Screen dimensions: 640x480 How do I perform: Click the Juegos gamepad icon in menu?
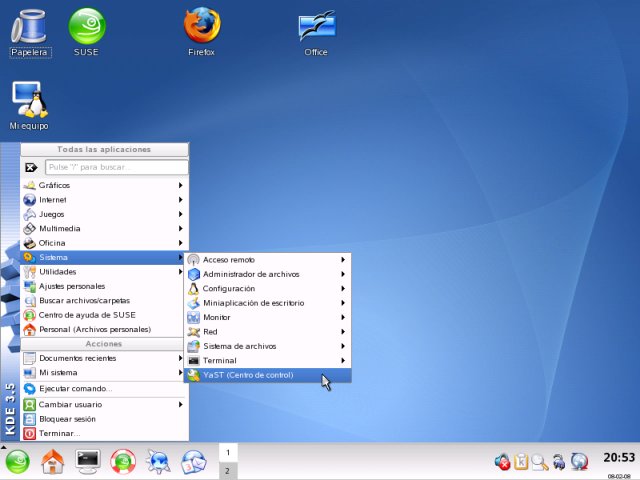29,214
